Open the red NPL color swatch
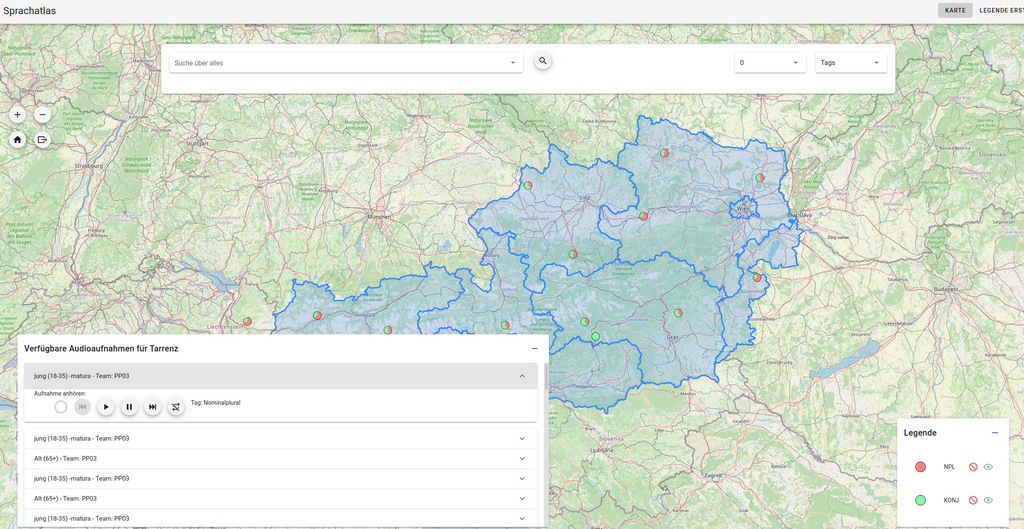Screen dimensions: 1024x529 pos(921,467)
